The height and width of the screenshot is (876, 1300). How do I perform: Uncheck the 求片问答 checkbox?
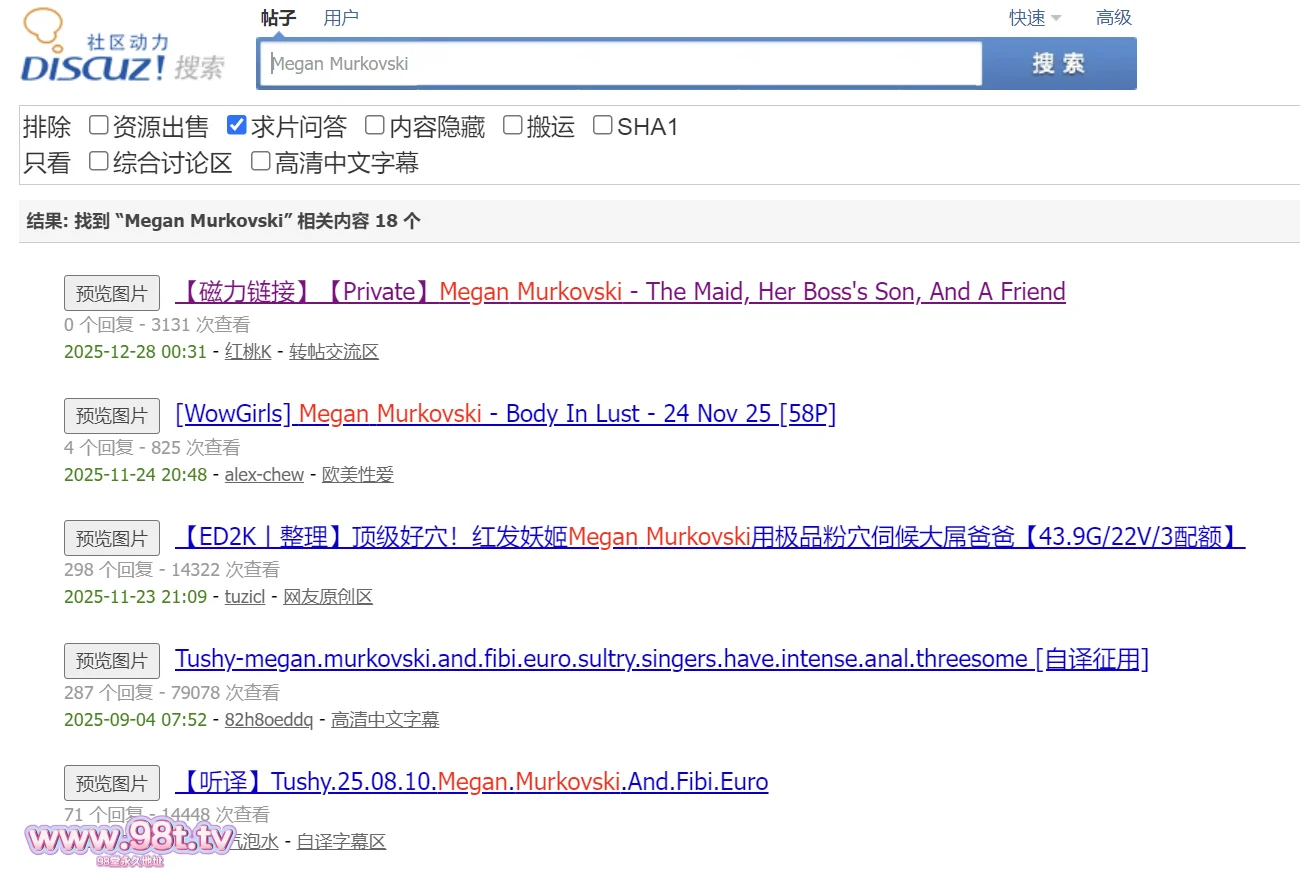pos(237,125)
